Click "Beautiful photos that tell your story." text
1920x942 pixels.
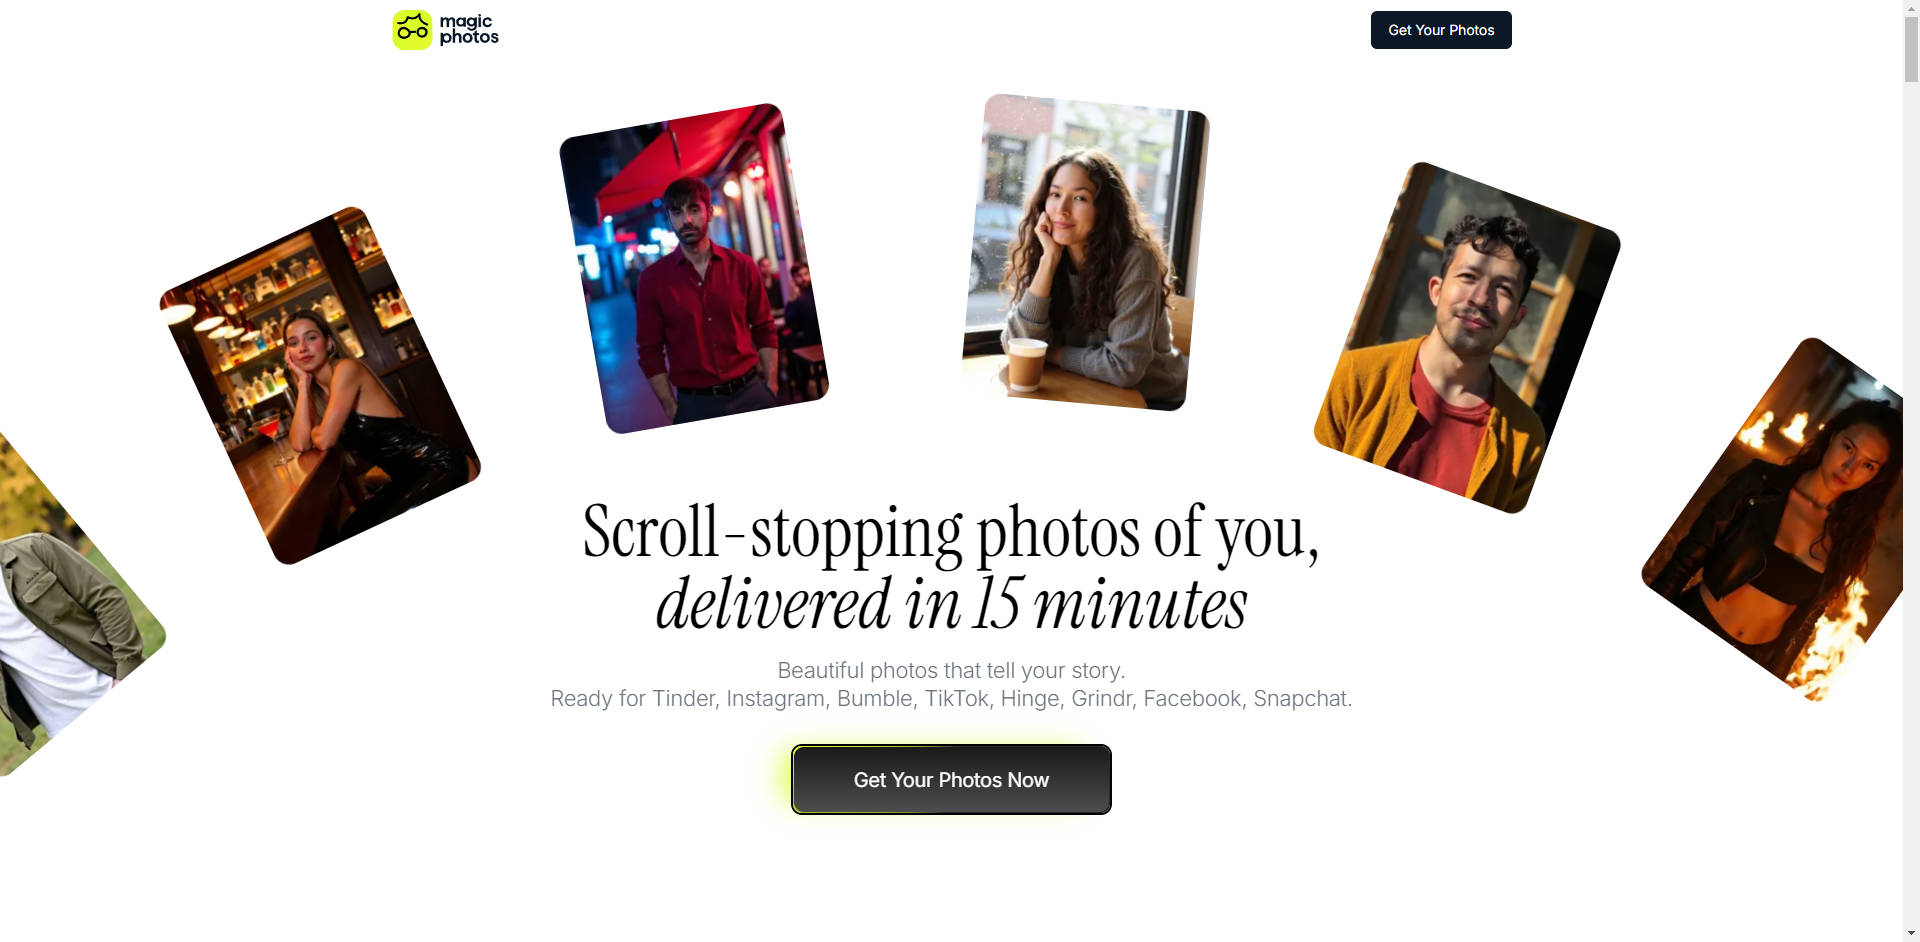click(x=951, y=670)
